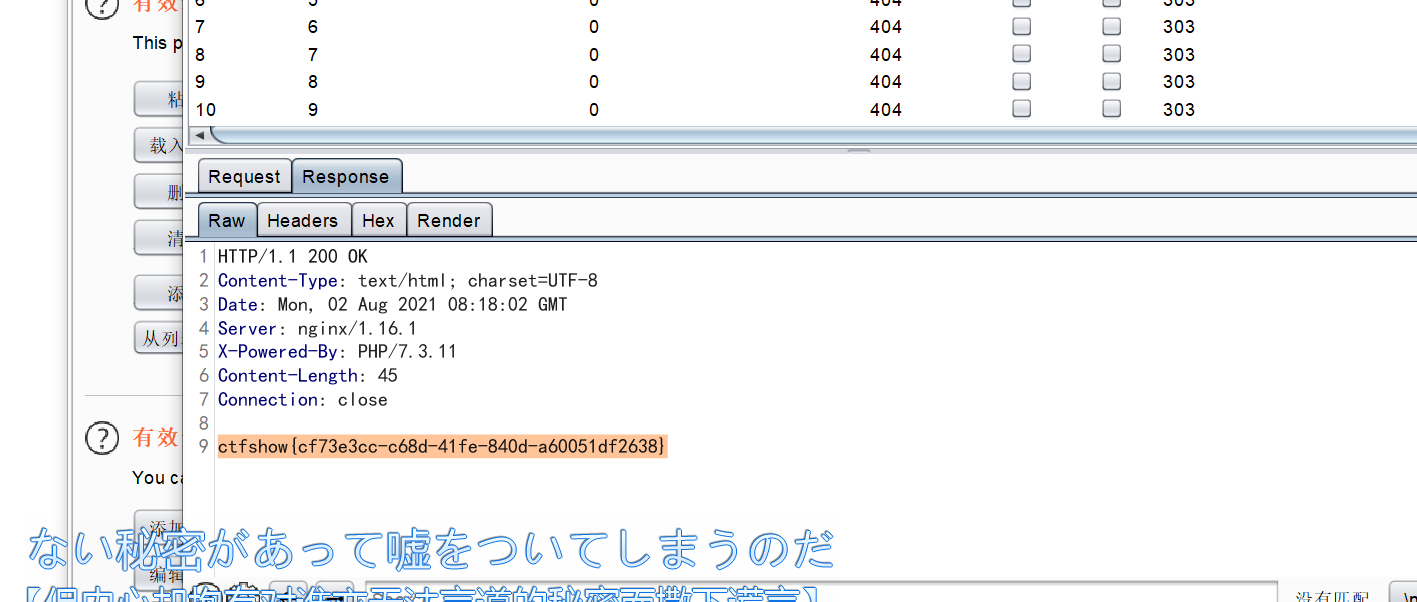View the response in the Hex tab
This screenshot has width=1417, height=602.
point(378,220)
